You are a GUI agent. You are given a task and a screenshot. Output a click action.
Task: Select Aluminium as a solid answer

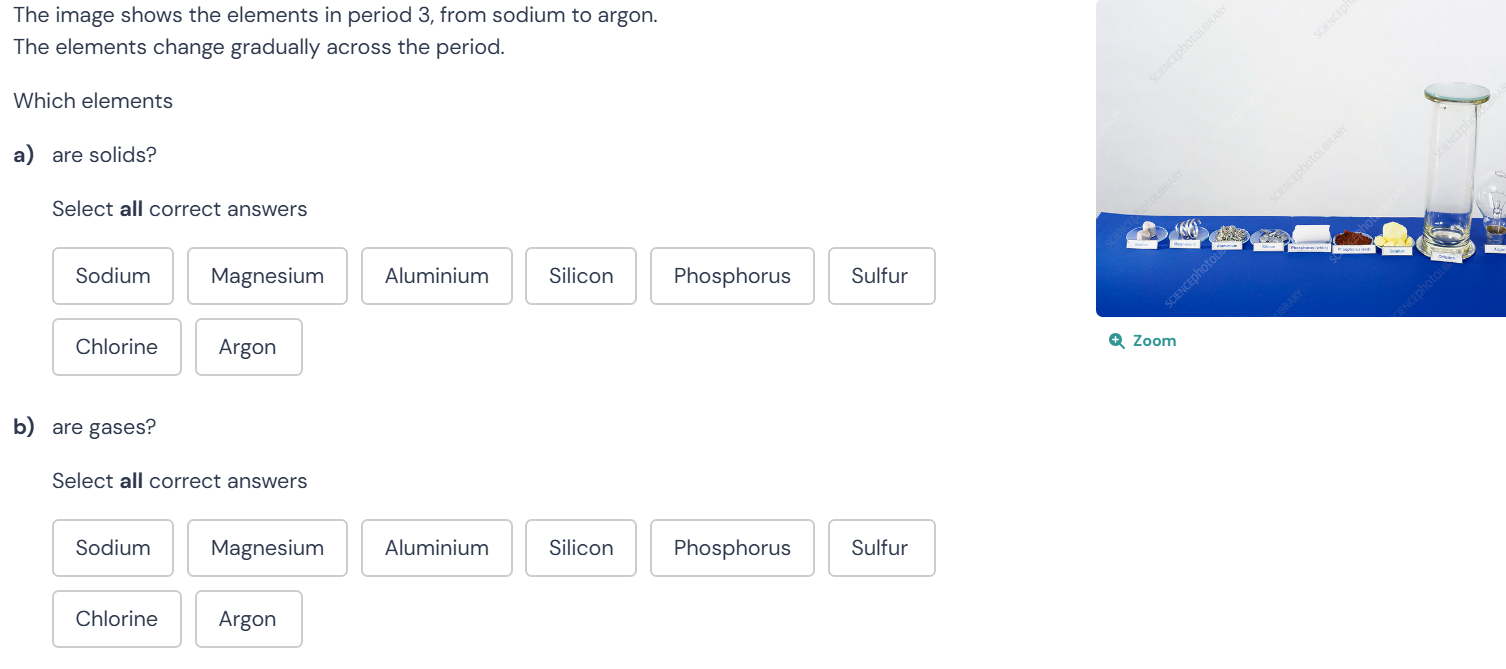coord(437,276)
